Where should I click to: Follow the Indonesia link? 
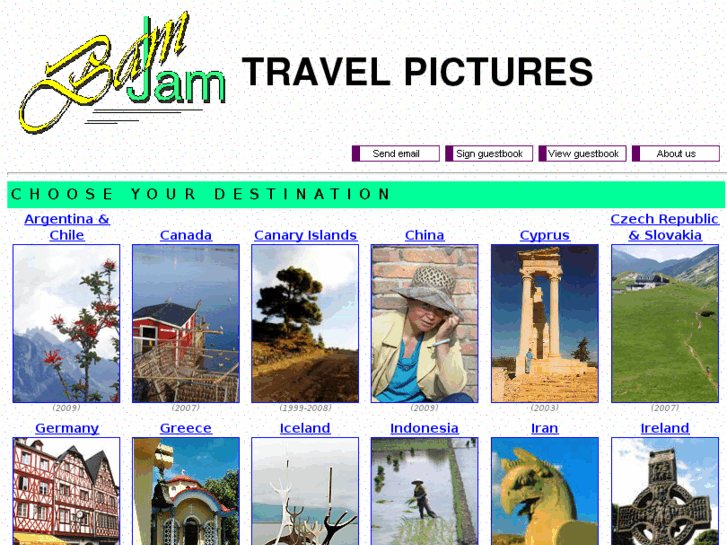tap(424, 428)
